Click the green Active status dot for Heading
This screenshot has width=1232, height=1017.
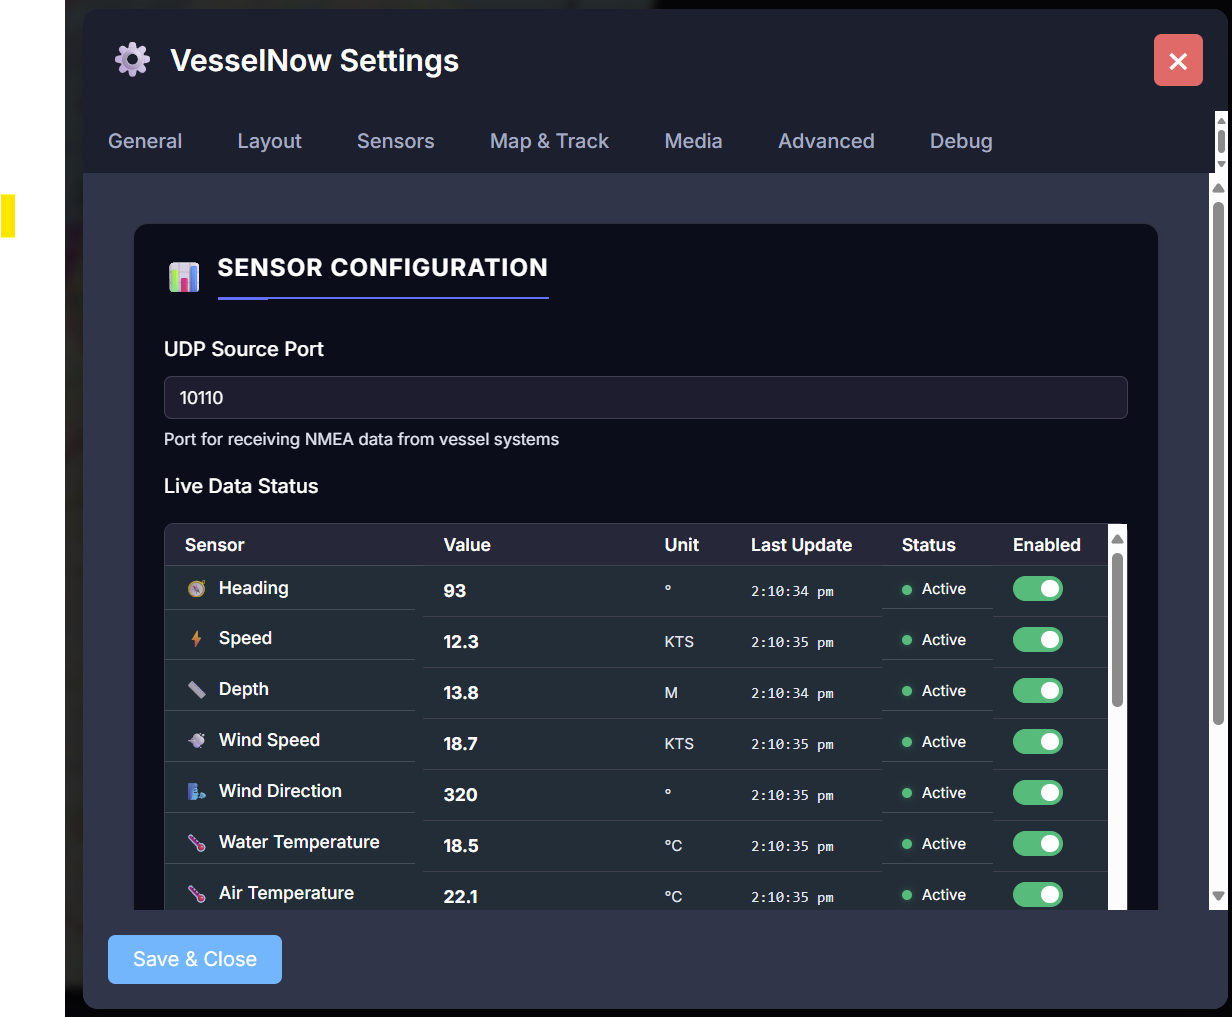(x=908, y=589)
